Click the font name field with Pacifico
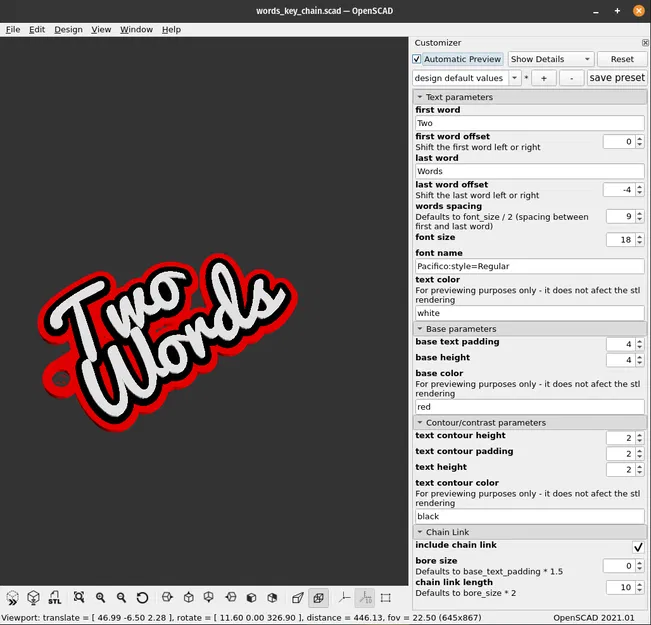Viewport: 651px width, 625px height. [530, 266]
